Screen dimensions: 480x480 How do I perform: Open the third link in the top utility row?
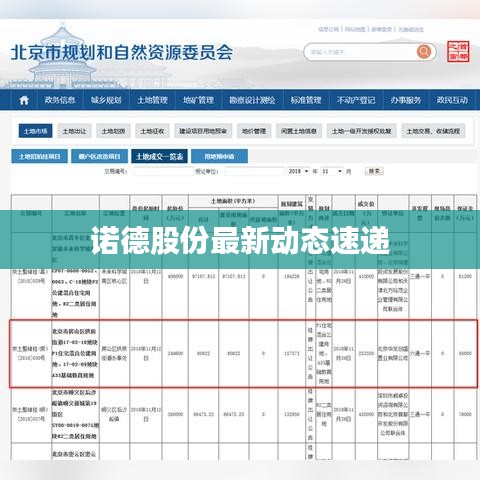pos(381,29)
